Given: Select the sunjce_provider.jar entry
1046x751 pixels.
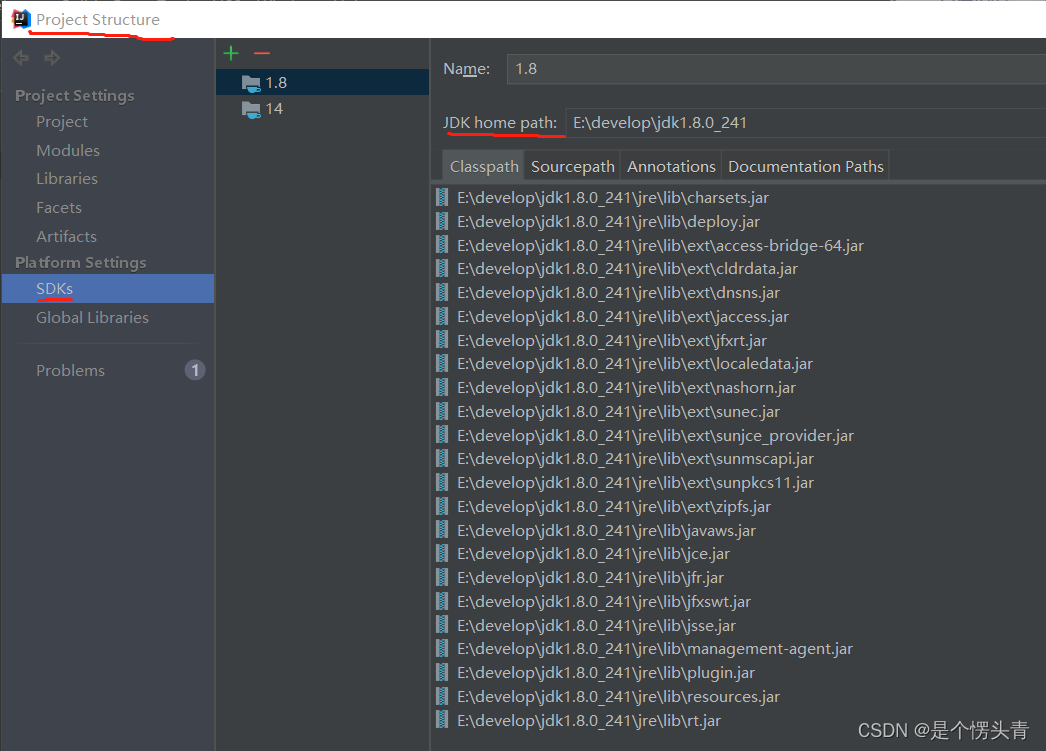Looking at the screenshot, I should (x=655, y=436).
